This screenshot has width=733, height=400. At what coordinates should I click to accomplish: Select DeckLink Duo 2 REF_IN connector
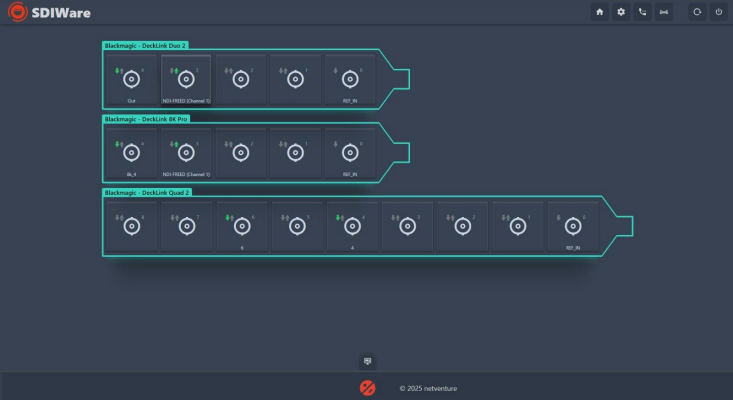pyautogui.click(x=350, y=79)
